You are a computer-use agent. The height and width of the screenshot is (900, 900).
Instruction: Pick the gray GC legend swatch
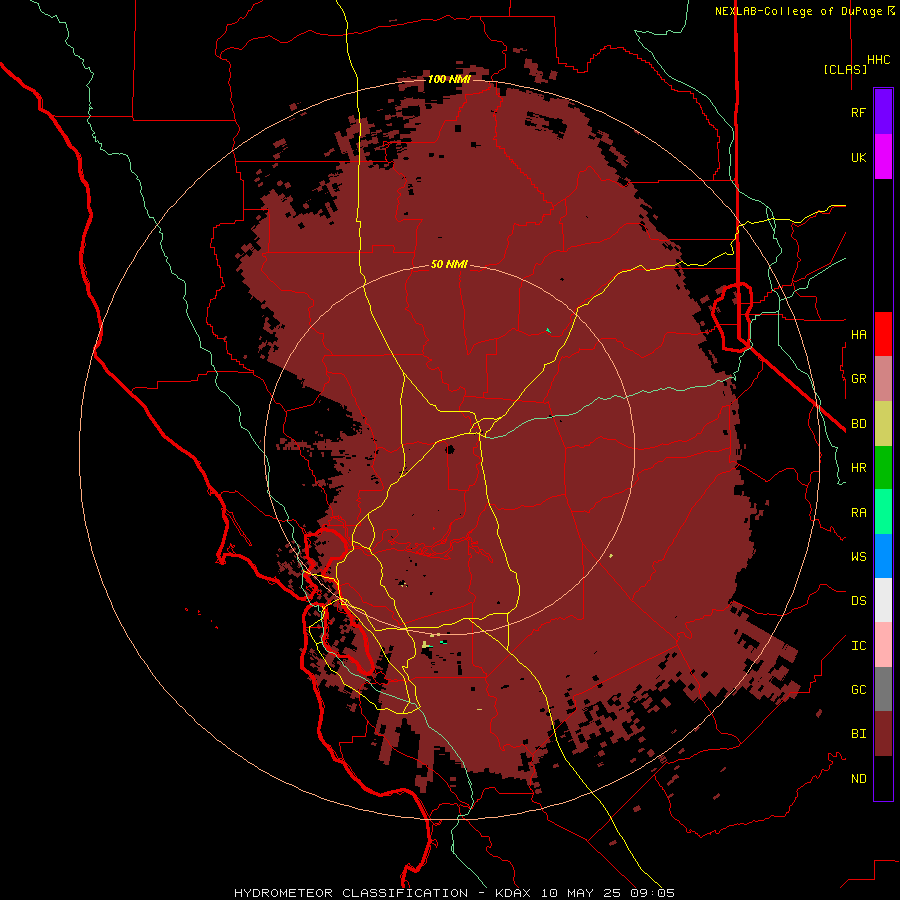point(883,689)
